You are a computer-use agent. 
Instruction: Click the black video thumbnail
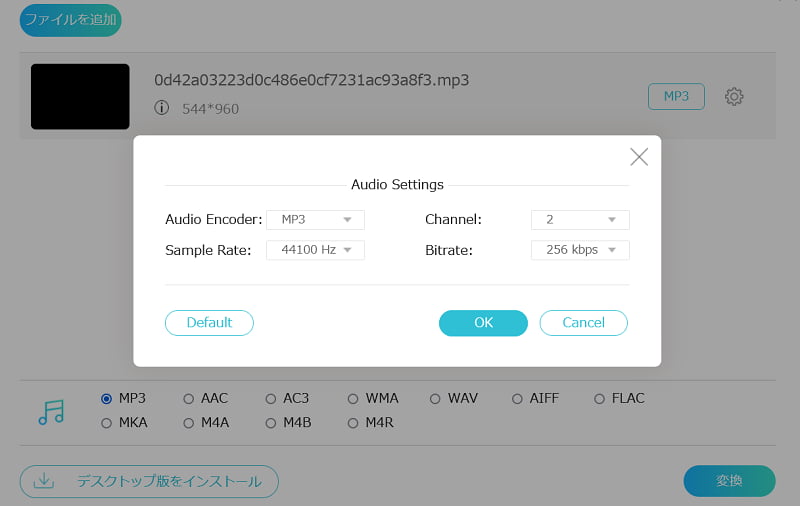coord(80,96)
